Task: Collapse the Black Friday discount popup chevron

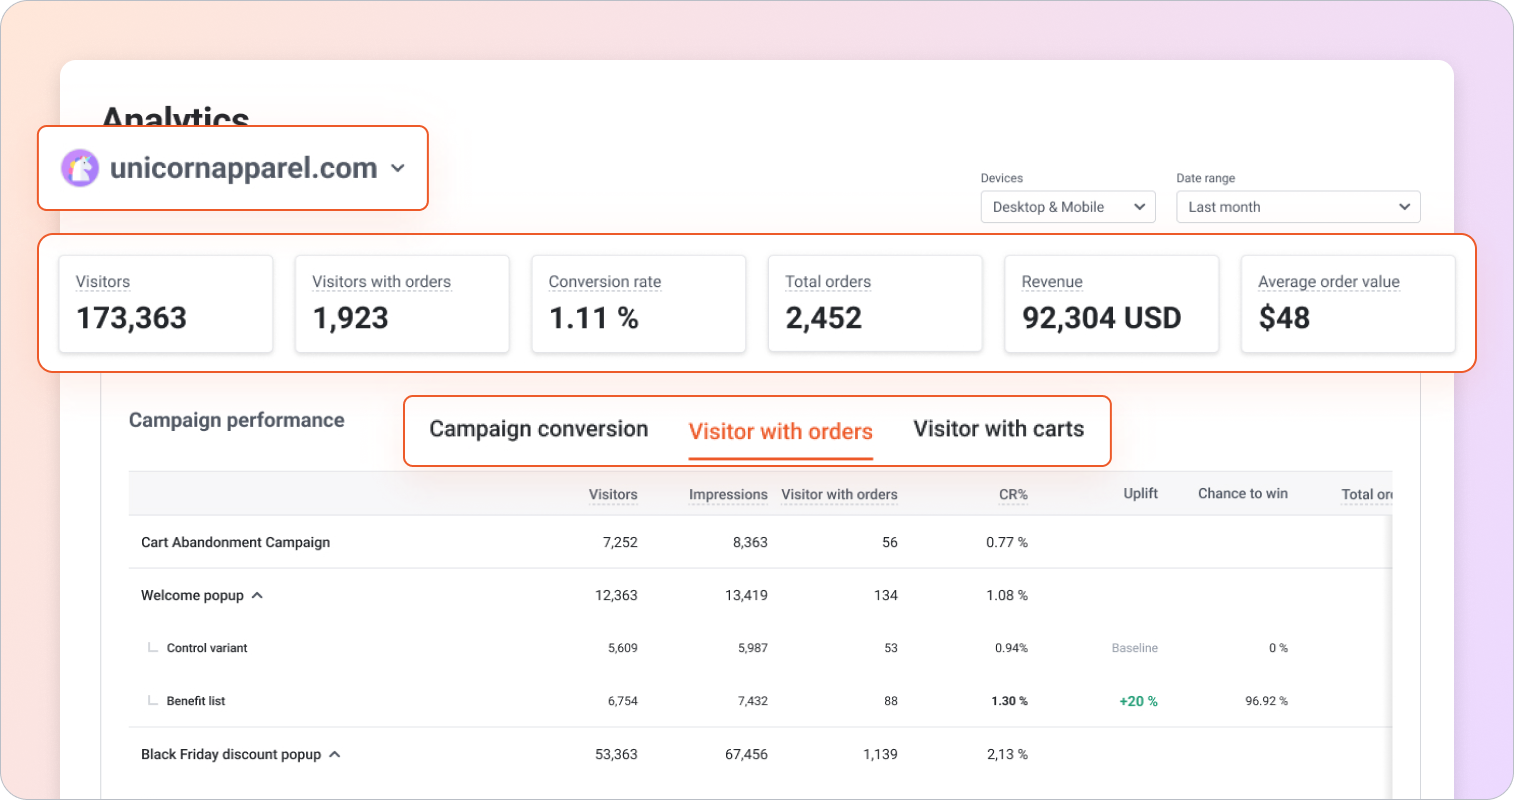Action: coord(335,755)
